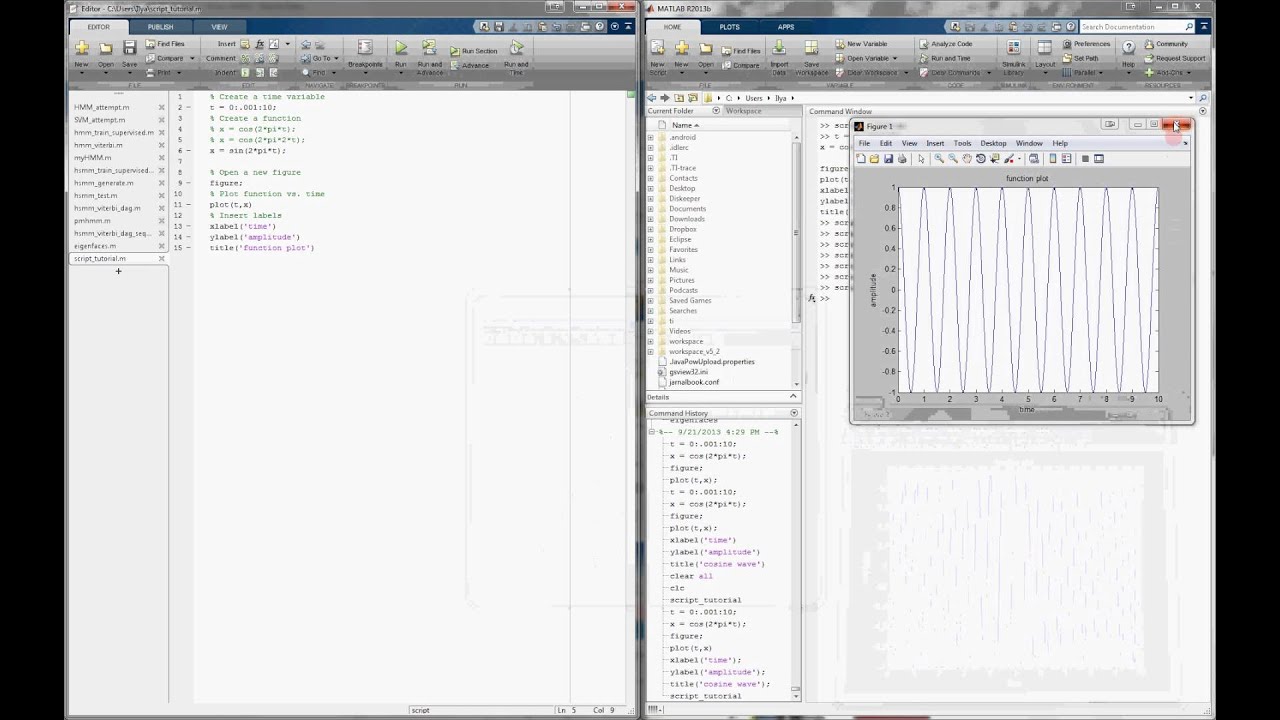Click Zoom Out tool in Figure 1
This screenshot has height=720, width=1280.
tap(952, 159)
